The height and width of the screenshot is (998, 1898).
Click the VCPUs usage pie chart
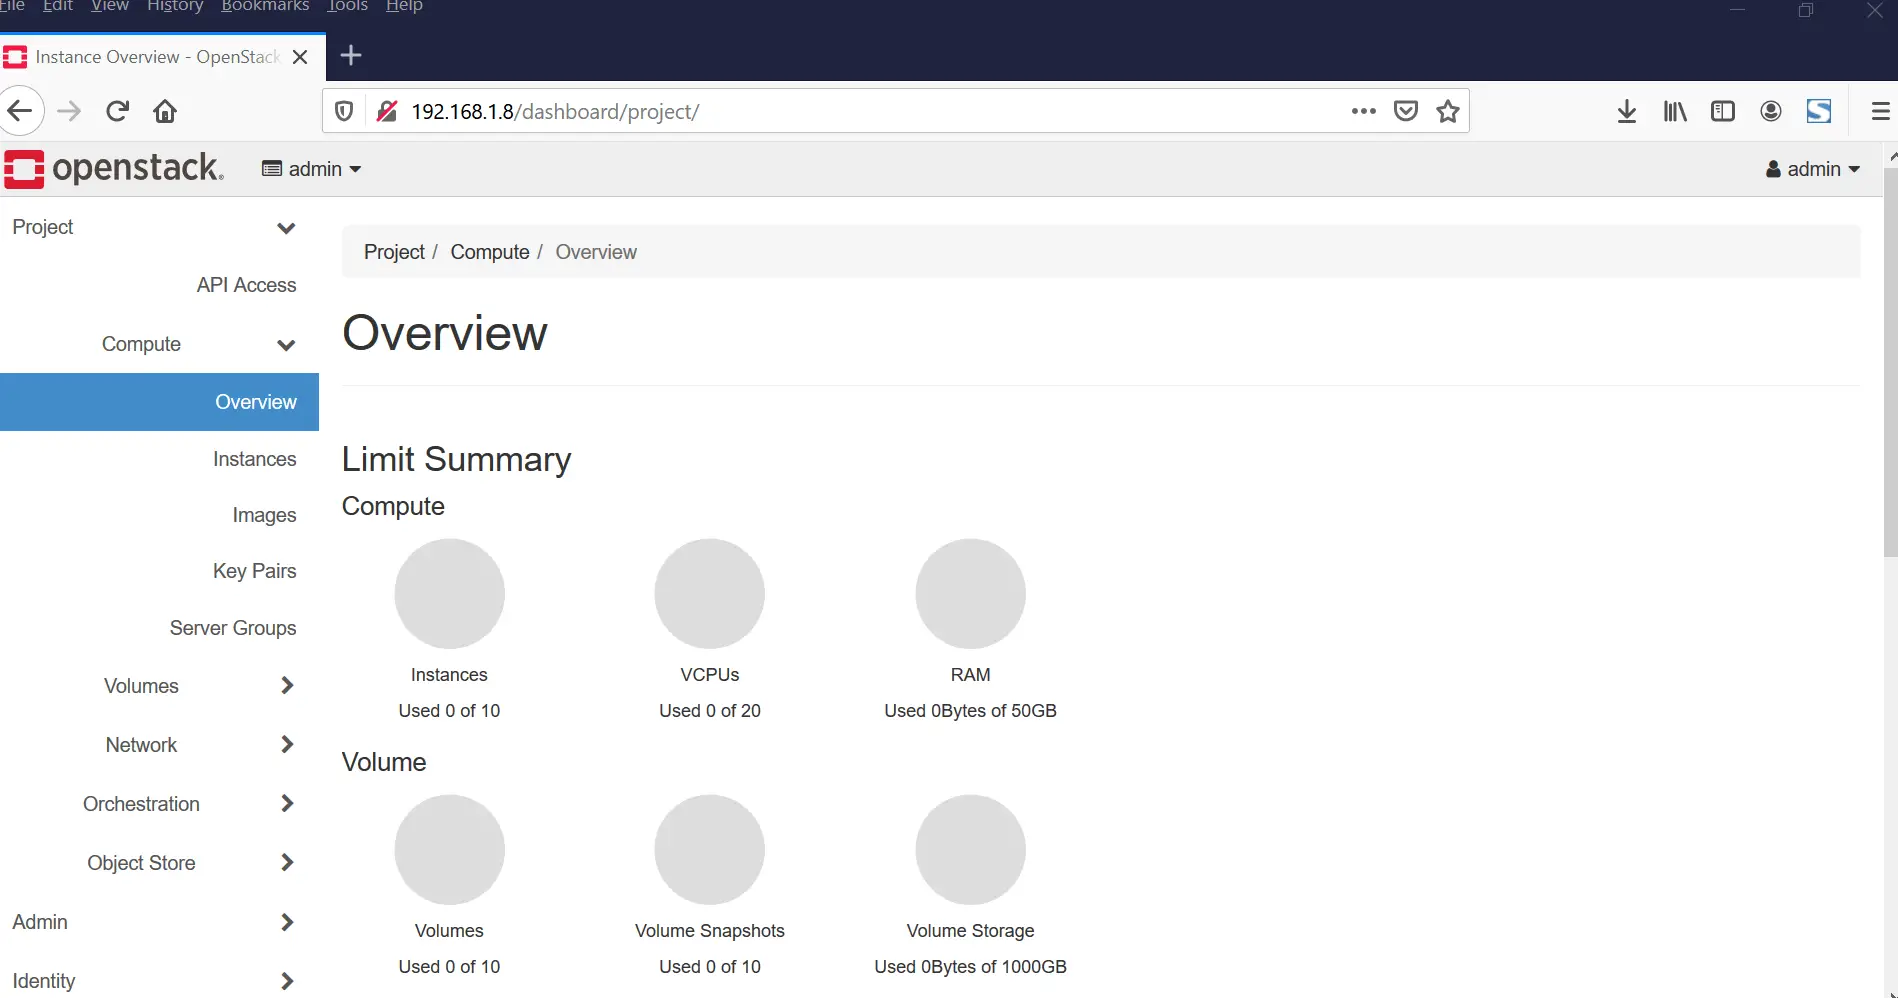click(x=710, y=594)
